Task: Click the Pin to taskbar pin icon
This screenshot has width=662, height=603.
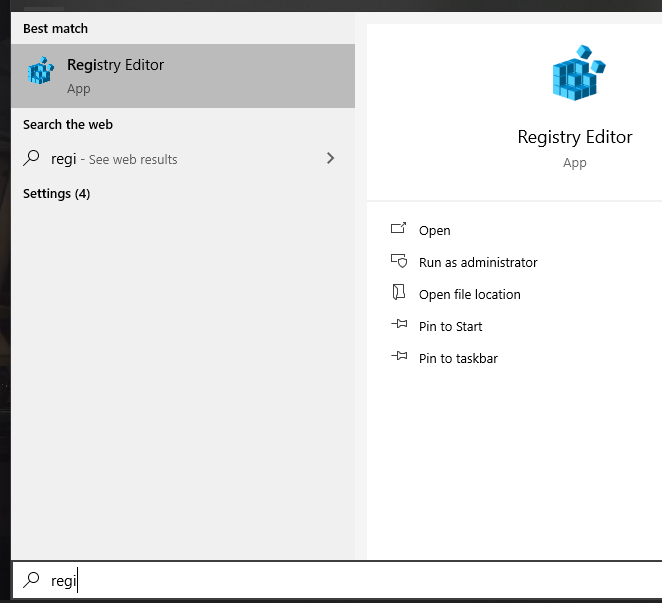Action: pyautogui.click(x=399, y=356)
